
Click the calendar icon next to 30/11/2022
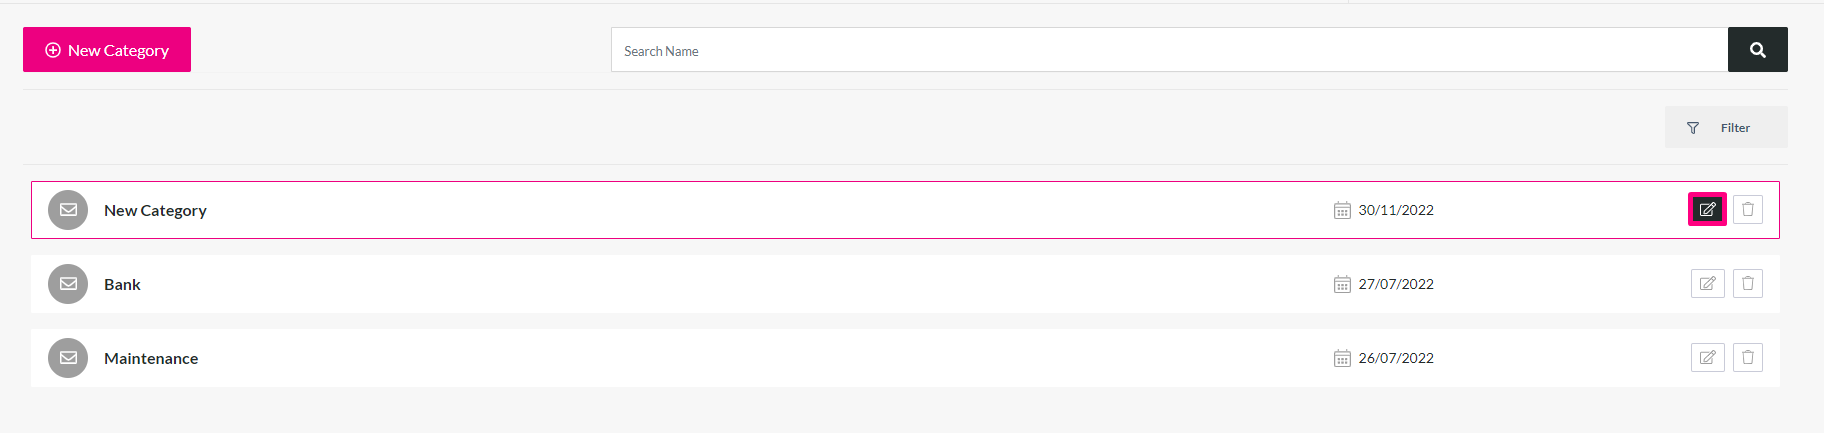pos(1342,210)
